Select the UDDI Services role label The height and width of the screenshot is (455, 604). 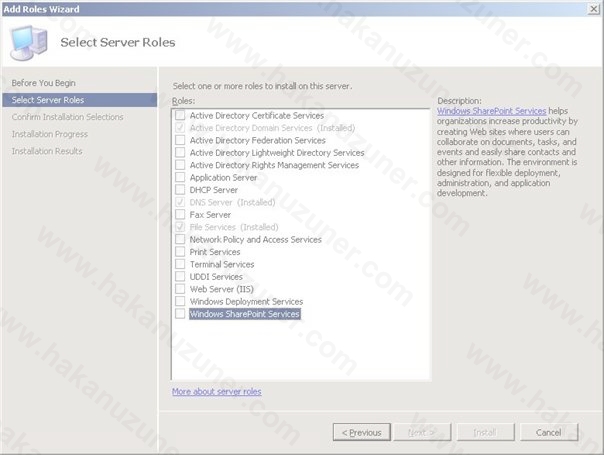pos(216,277)
